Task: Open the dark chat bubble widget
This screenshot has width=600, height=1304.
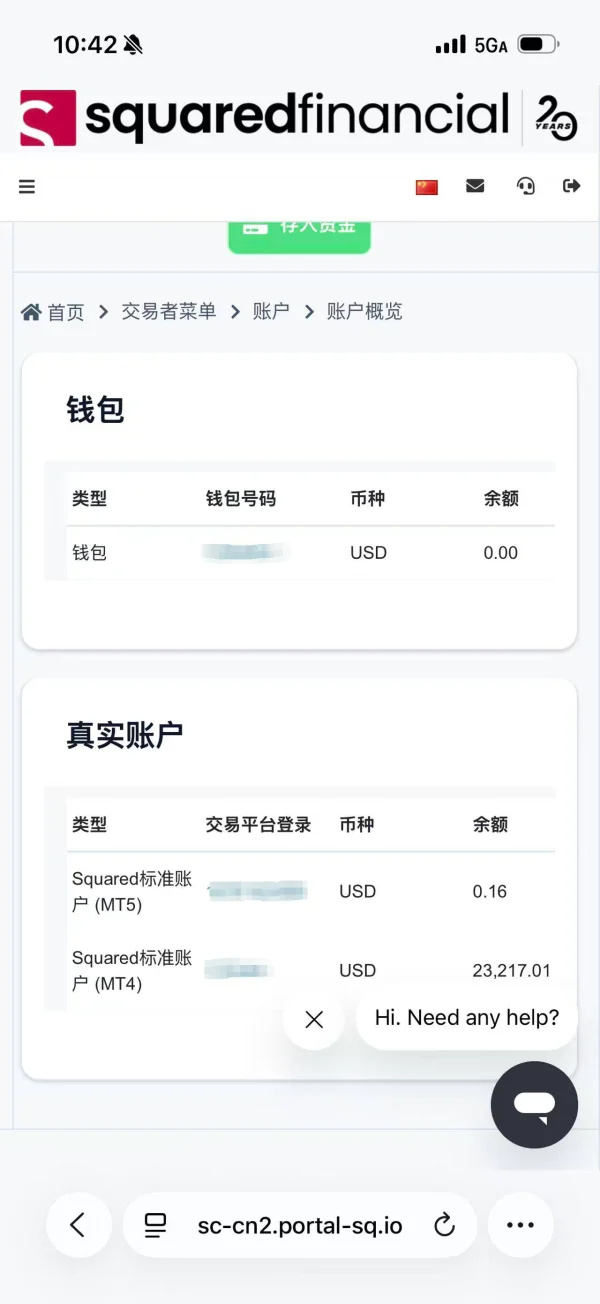Action: [x=534, y=1104]
